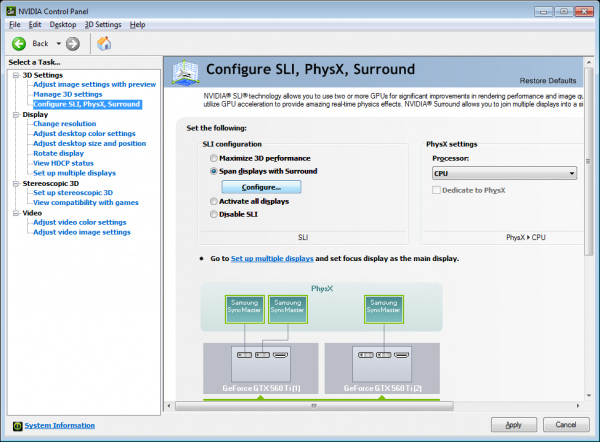Image resolution: width=600 pixels, height=442 pixels.
Task: Select Configure SLI, PhysX, Surround task
Action: [x=87, y=104]
